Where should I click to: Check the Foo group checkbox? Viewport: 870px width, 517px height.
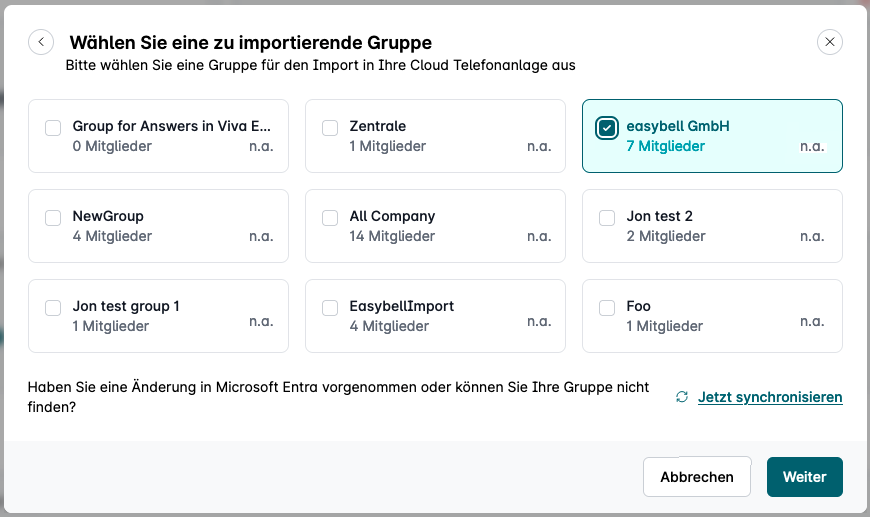tap(607, 307)
